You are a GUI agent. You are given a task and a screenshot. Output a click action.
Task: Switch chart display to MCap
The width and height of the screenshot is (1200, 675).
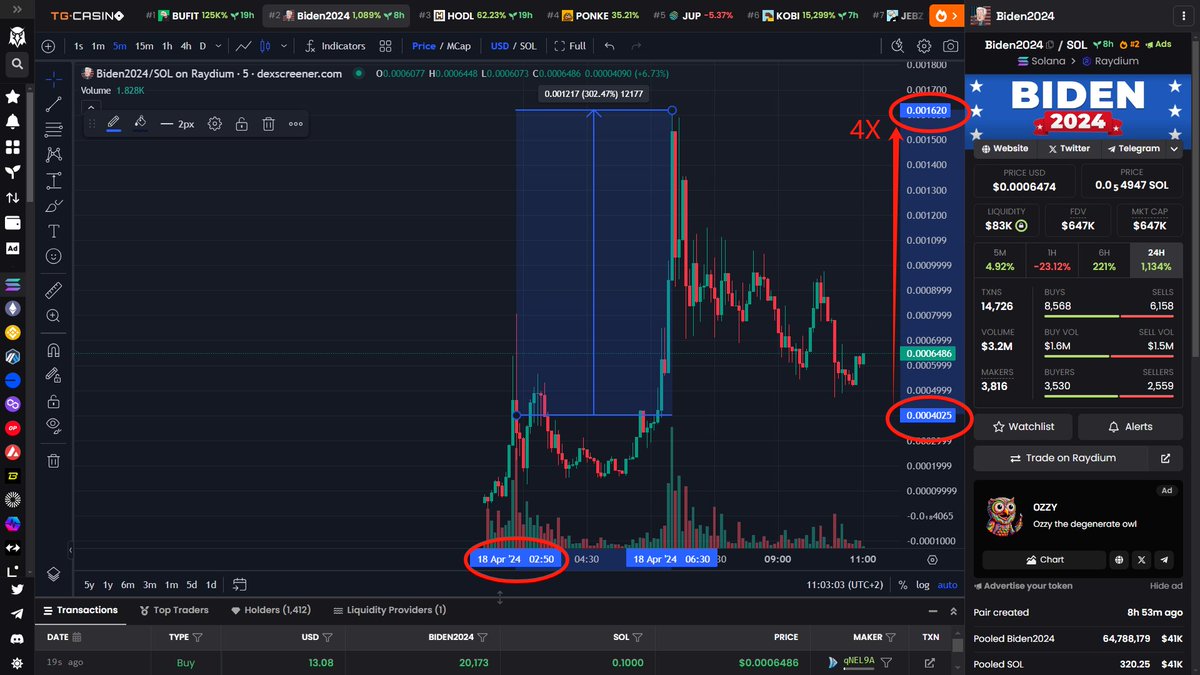pos(461,46)
